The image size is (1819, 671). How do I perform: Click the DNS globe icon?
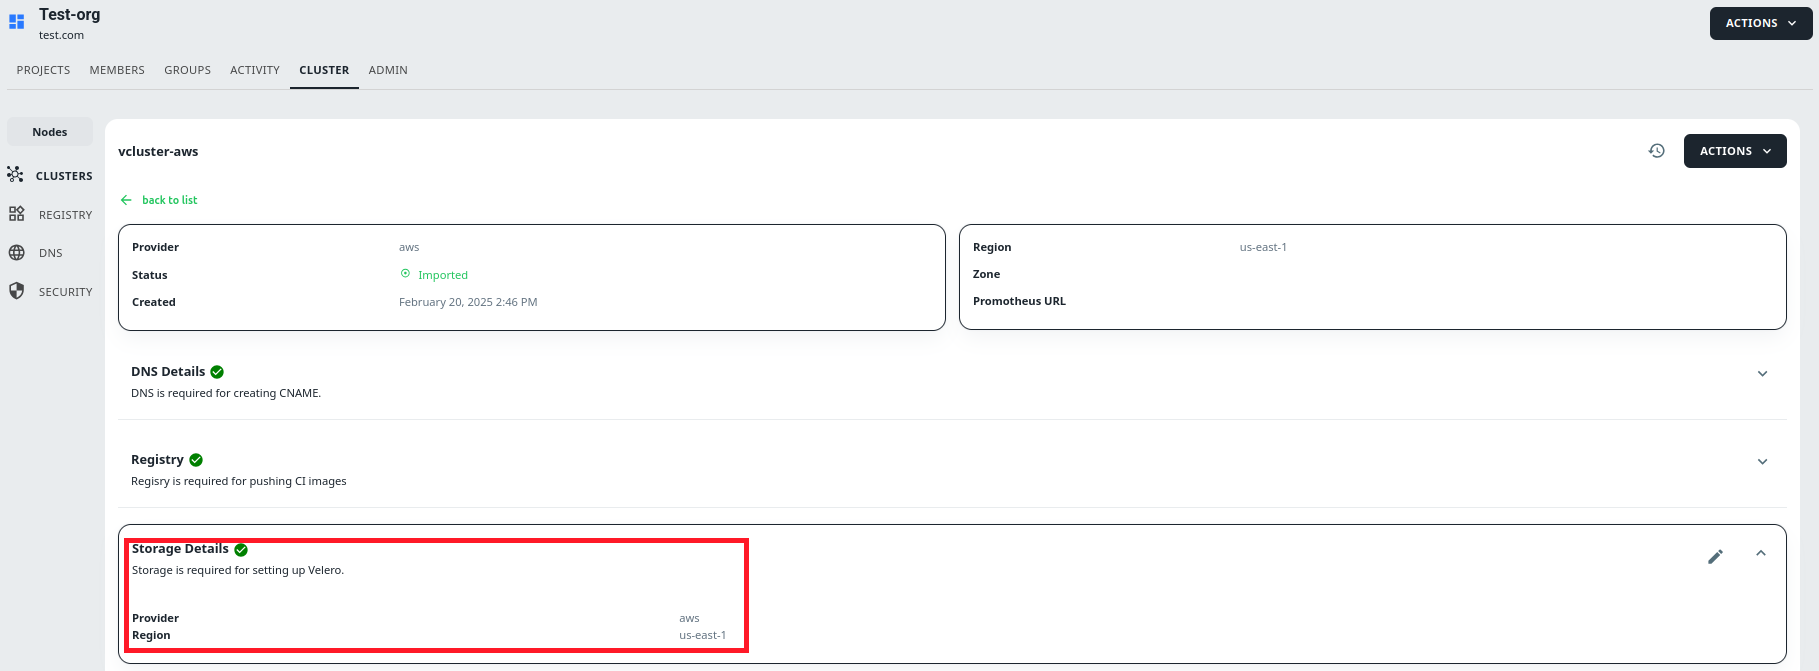coord(16,253)
